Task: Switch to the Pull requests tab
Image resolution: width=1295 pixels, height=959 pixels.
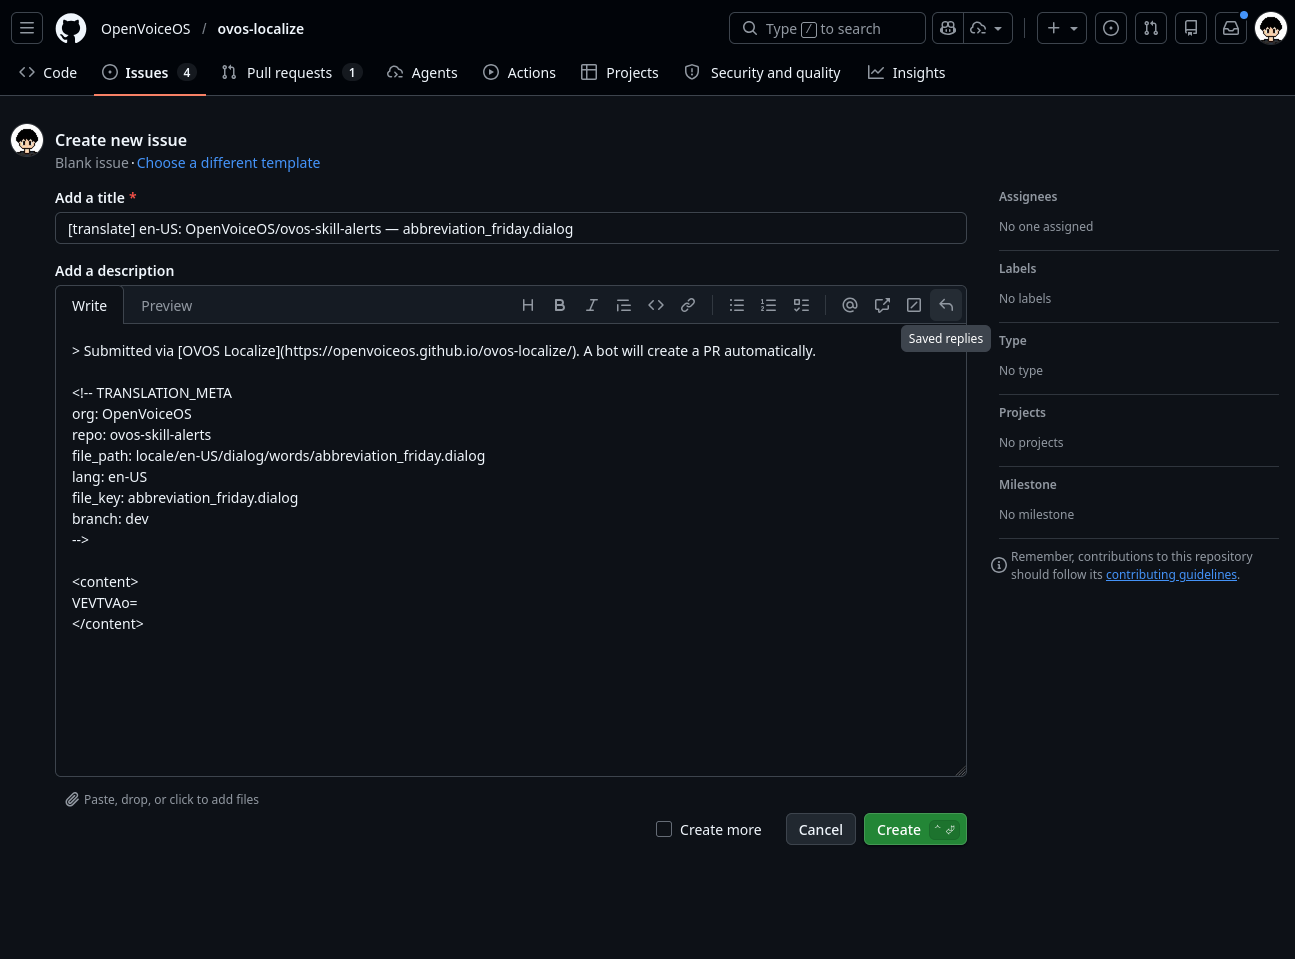Action: tap(291, 72)
